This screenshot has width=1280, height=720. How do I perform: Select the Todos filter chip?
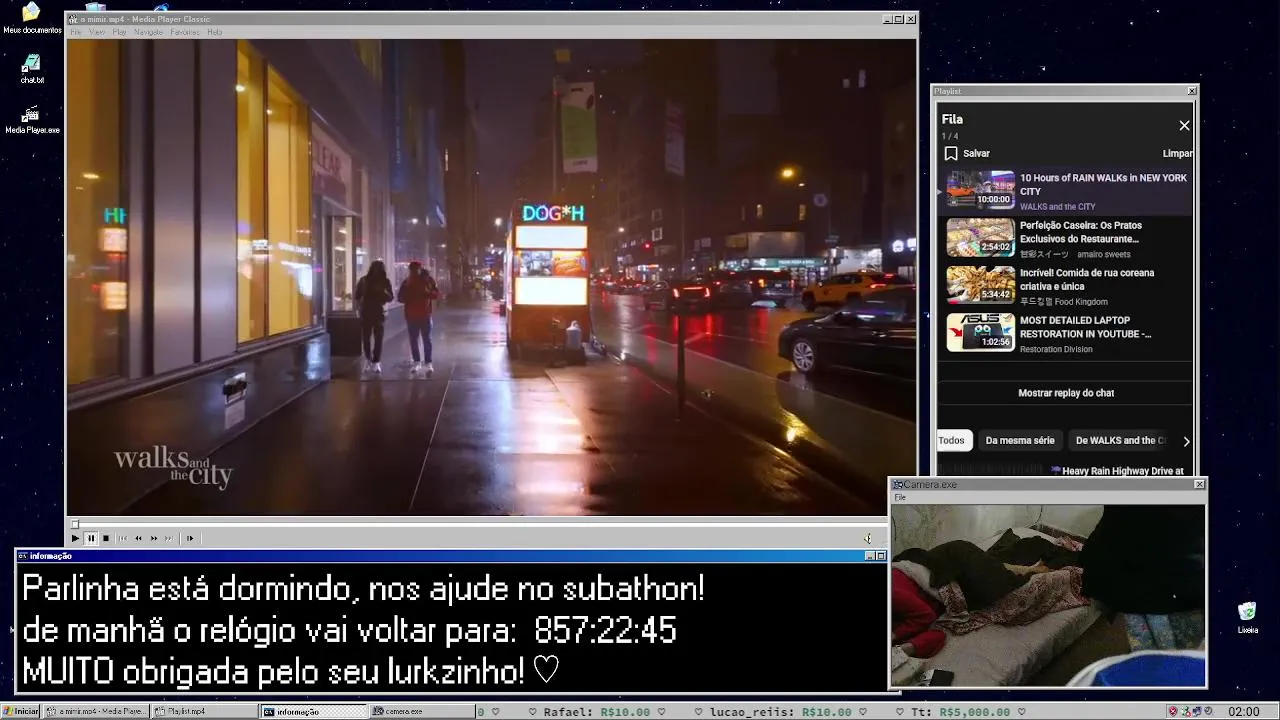pos(952,440)
